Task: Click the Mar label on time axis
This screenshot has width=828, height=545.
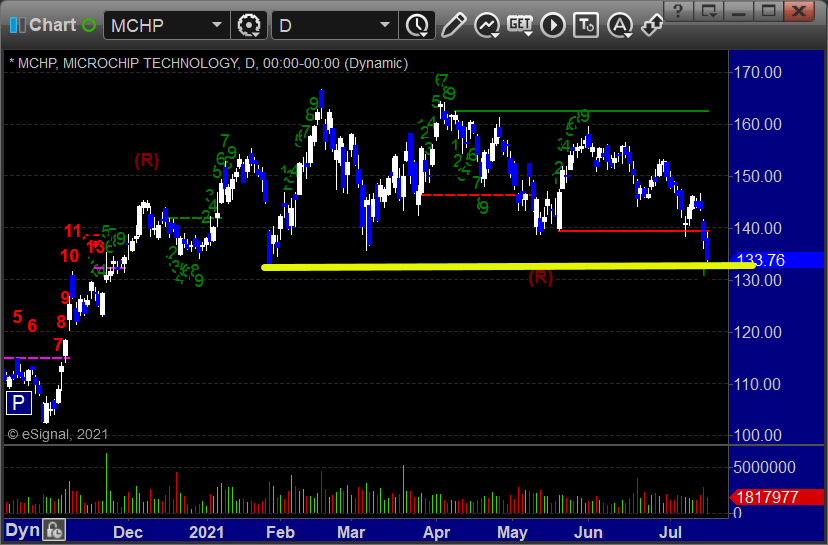Action: coord(351,532)
